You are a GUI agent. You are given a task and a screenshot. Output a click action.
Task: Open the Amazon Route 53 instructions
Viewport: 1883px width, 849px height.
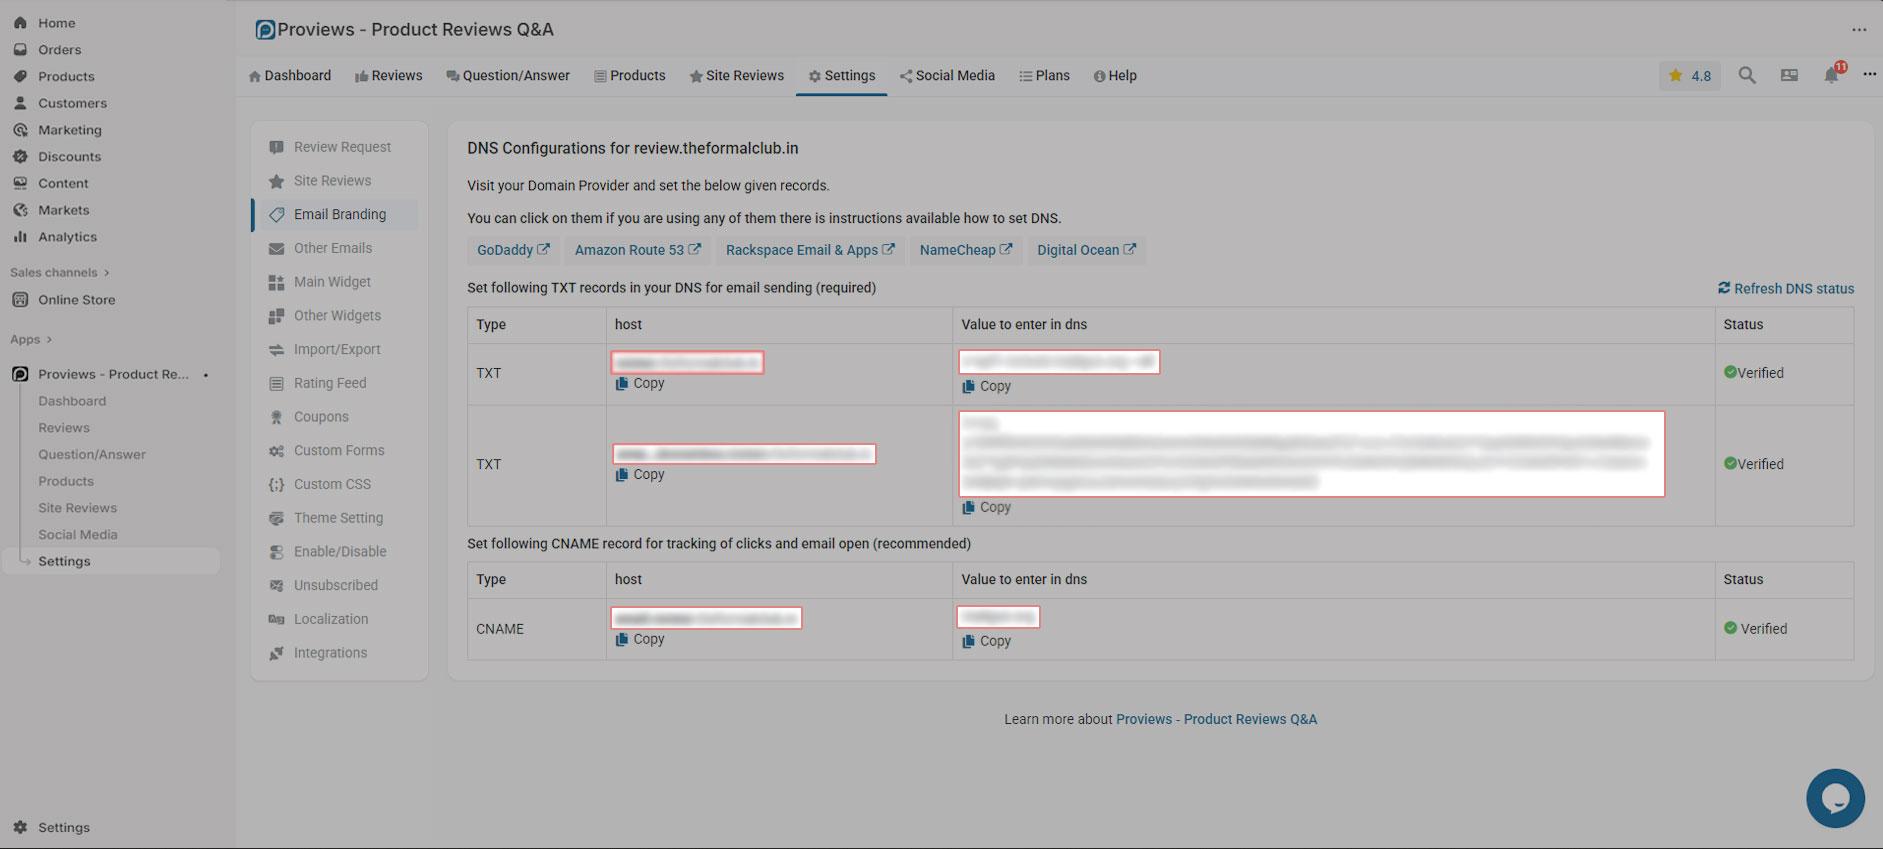pyautogui.click(x=637, y=250)
